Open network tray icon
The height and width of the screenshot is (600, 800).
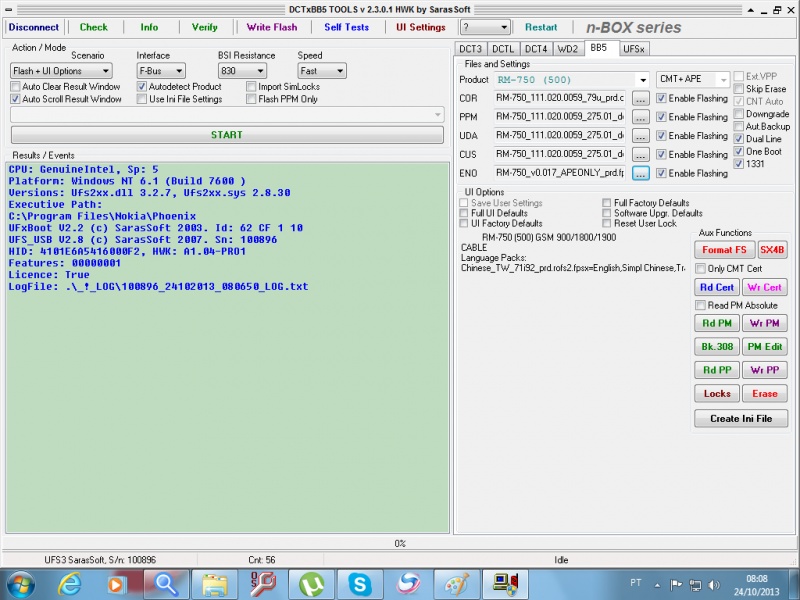click(x=695, y=585)
